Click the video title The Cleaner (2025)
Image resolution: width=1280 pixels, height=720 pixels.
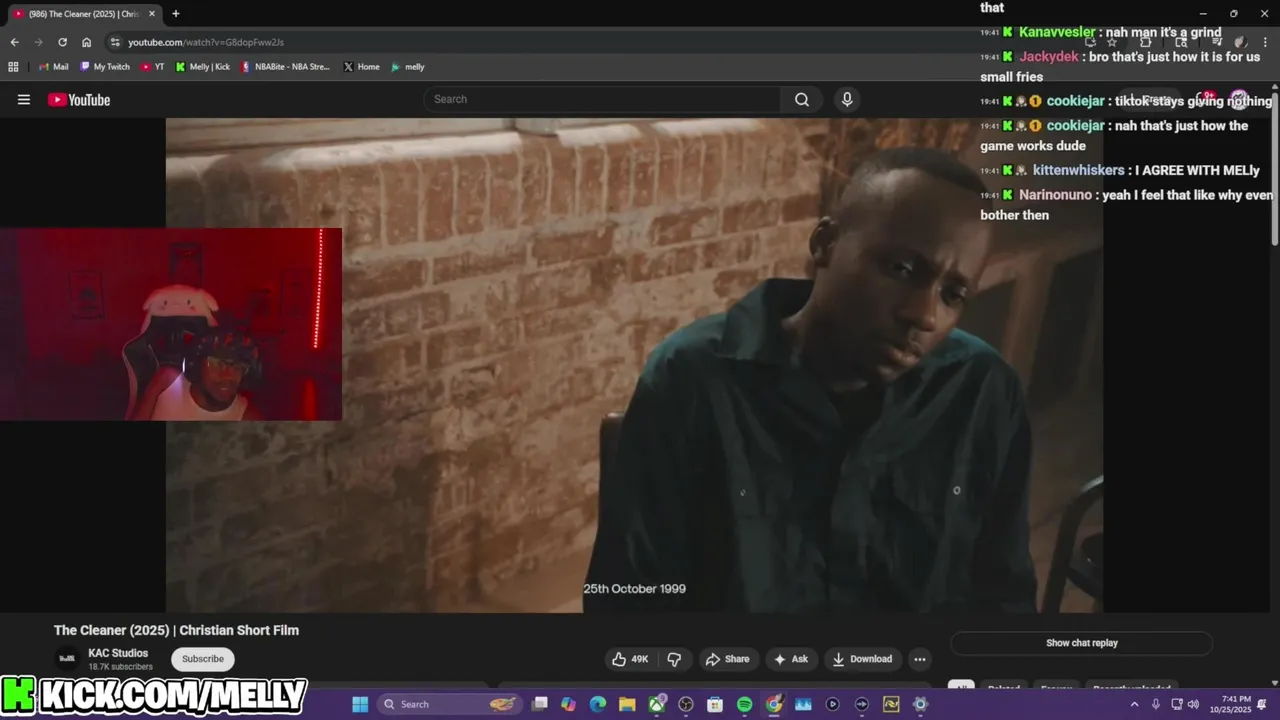tap(176, 630)
